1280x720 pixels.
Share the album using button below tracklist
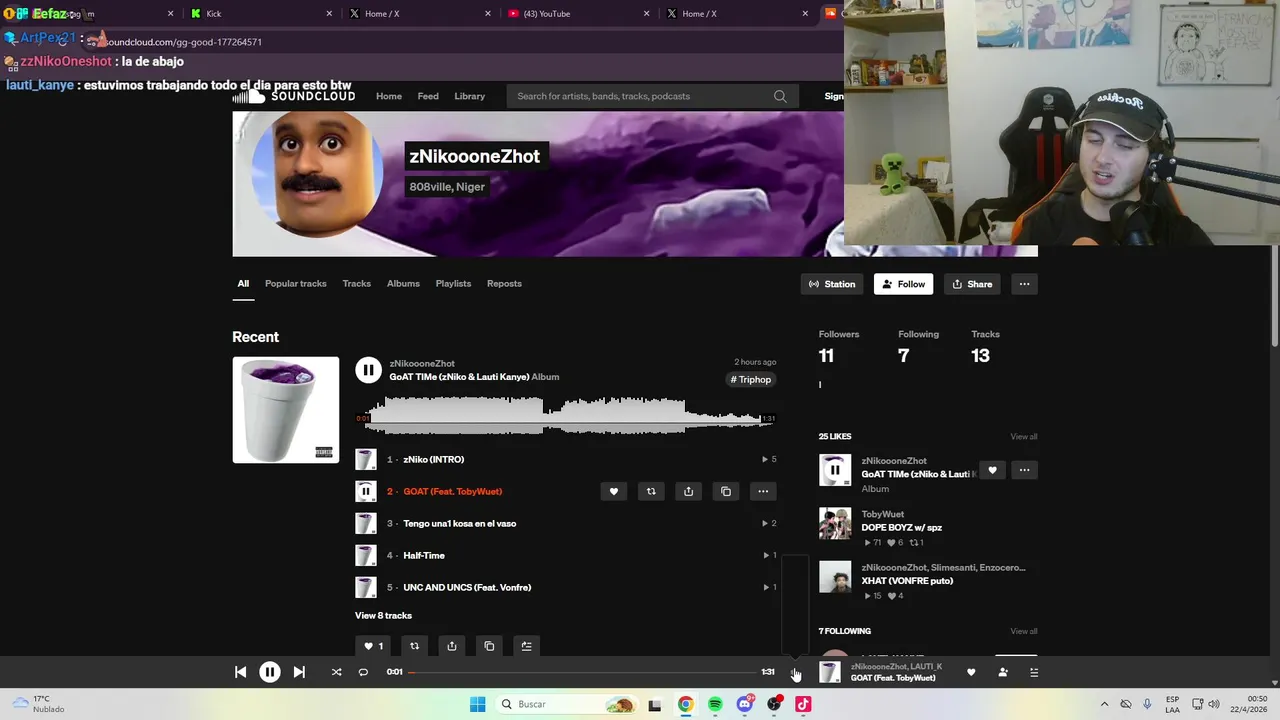(x=452, y=646)
